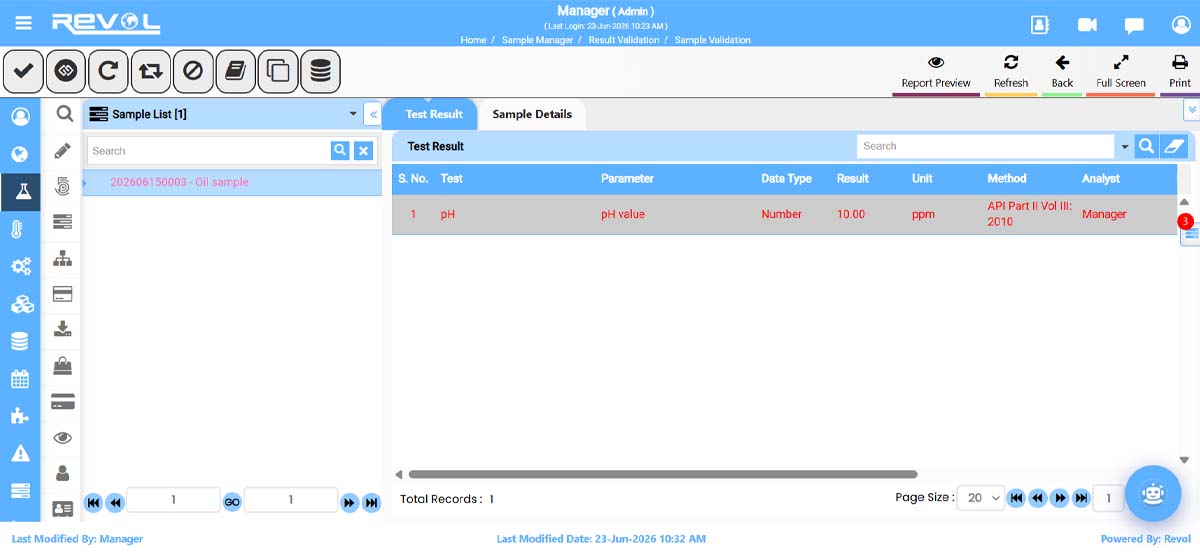Jump to first page in sample list pager
Viewport: 1200px width, 552px height.
click(x=93, y=503)
